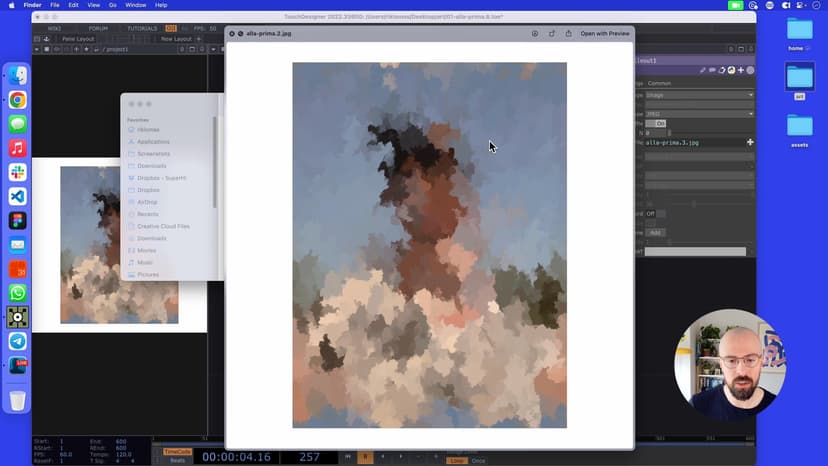Click Open with Preview button
The height and width of the screenshot is (466, 828).
[x=604, y=33]
